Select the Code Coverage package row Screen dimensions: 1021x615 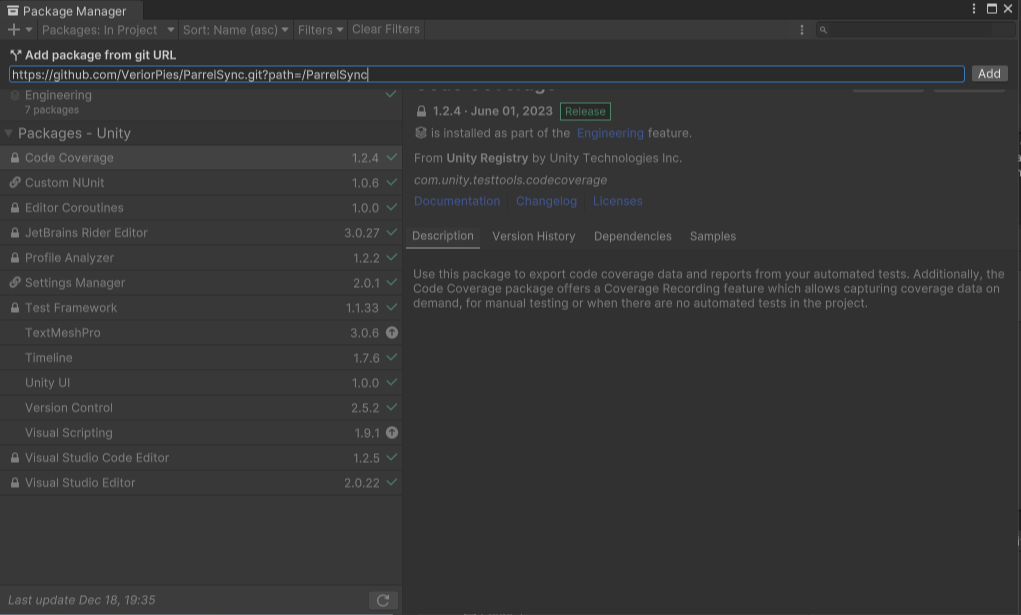(201, 158)
